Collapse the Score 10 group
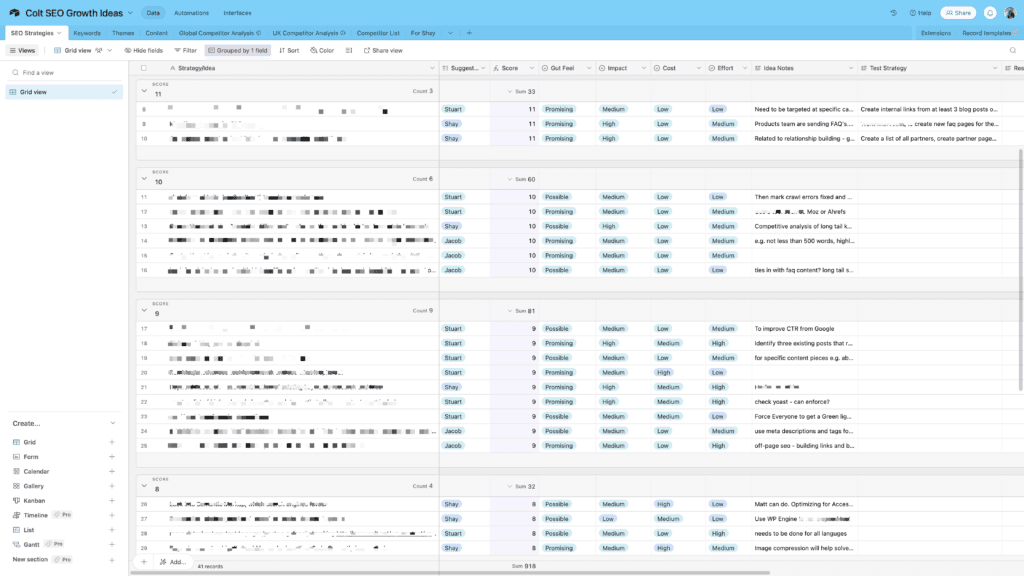The image size is (1024, 576). click(144, 178)
